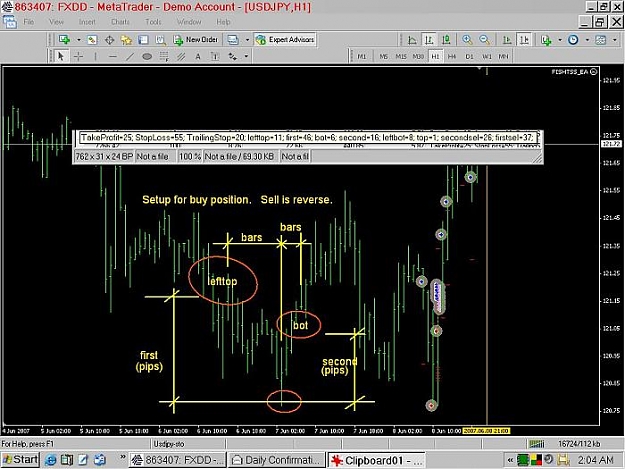Viewport: 625px width, 469px height.
Task: Click the crosshair-circle icon in the top toolbar
Action: [109, 39]
